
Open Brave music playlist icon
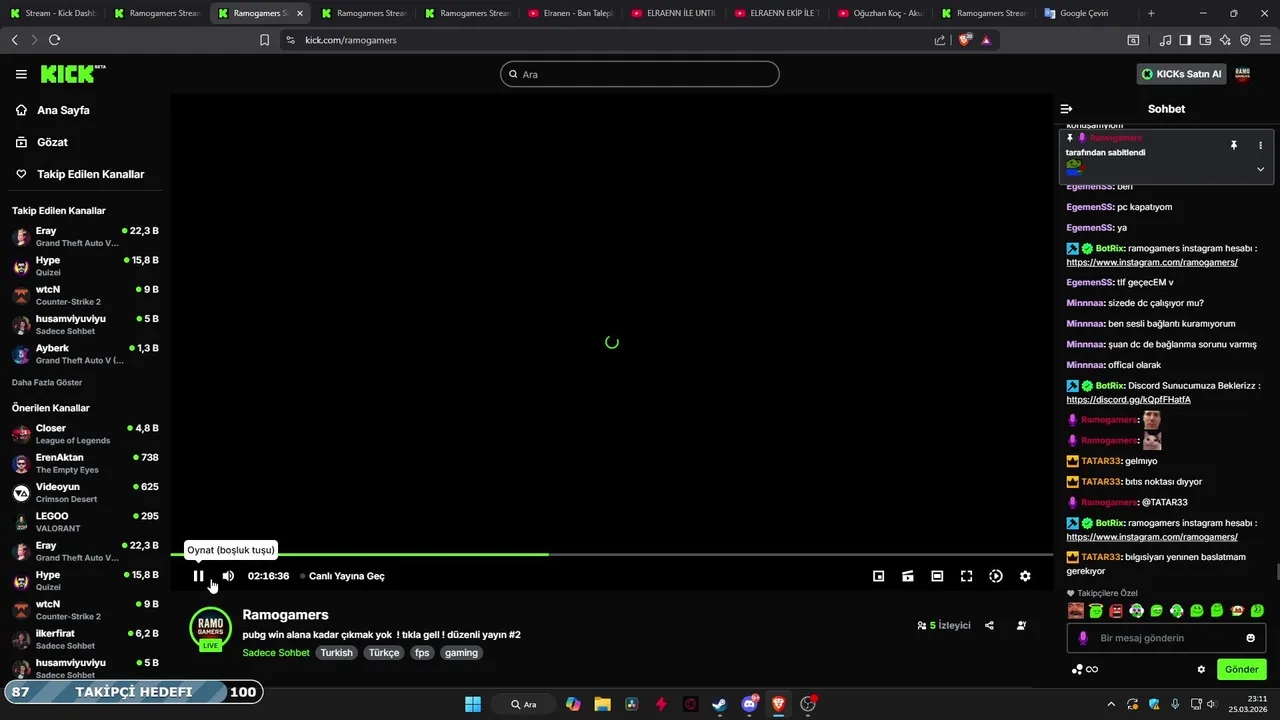(x=1165, y=40)
